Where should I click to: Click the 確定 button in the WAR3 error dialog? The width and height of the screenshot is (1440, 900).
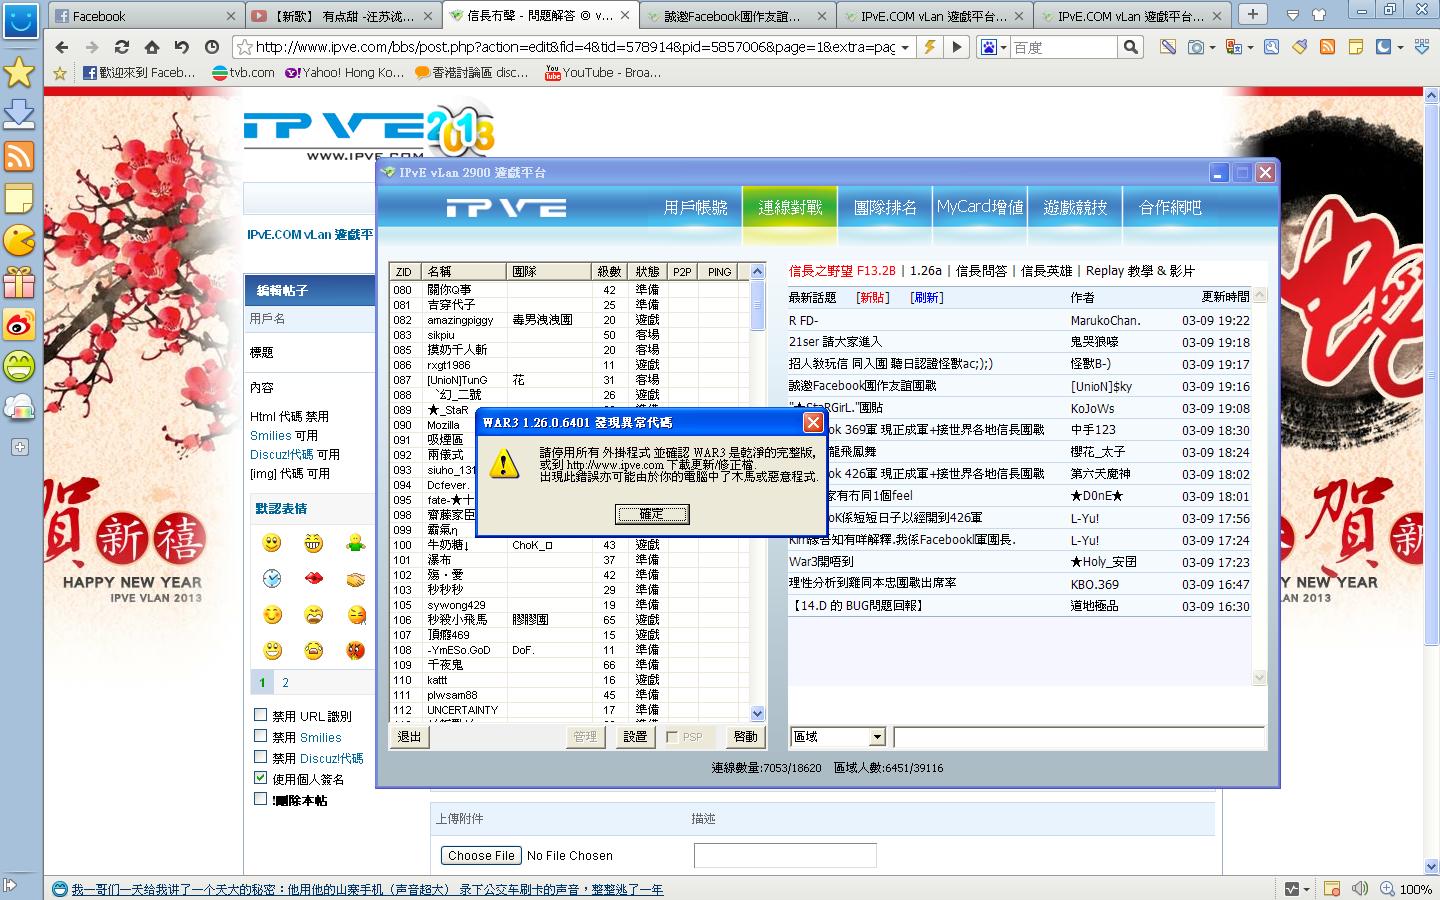coord(651,514)
